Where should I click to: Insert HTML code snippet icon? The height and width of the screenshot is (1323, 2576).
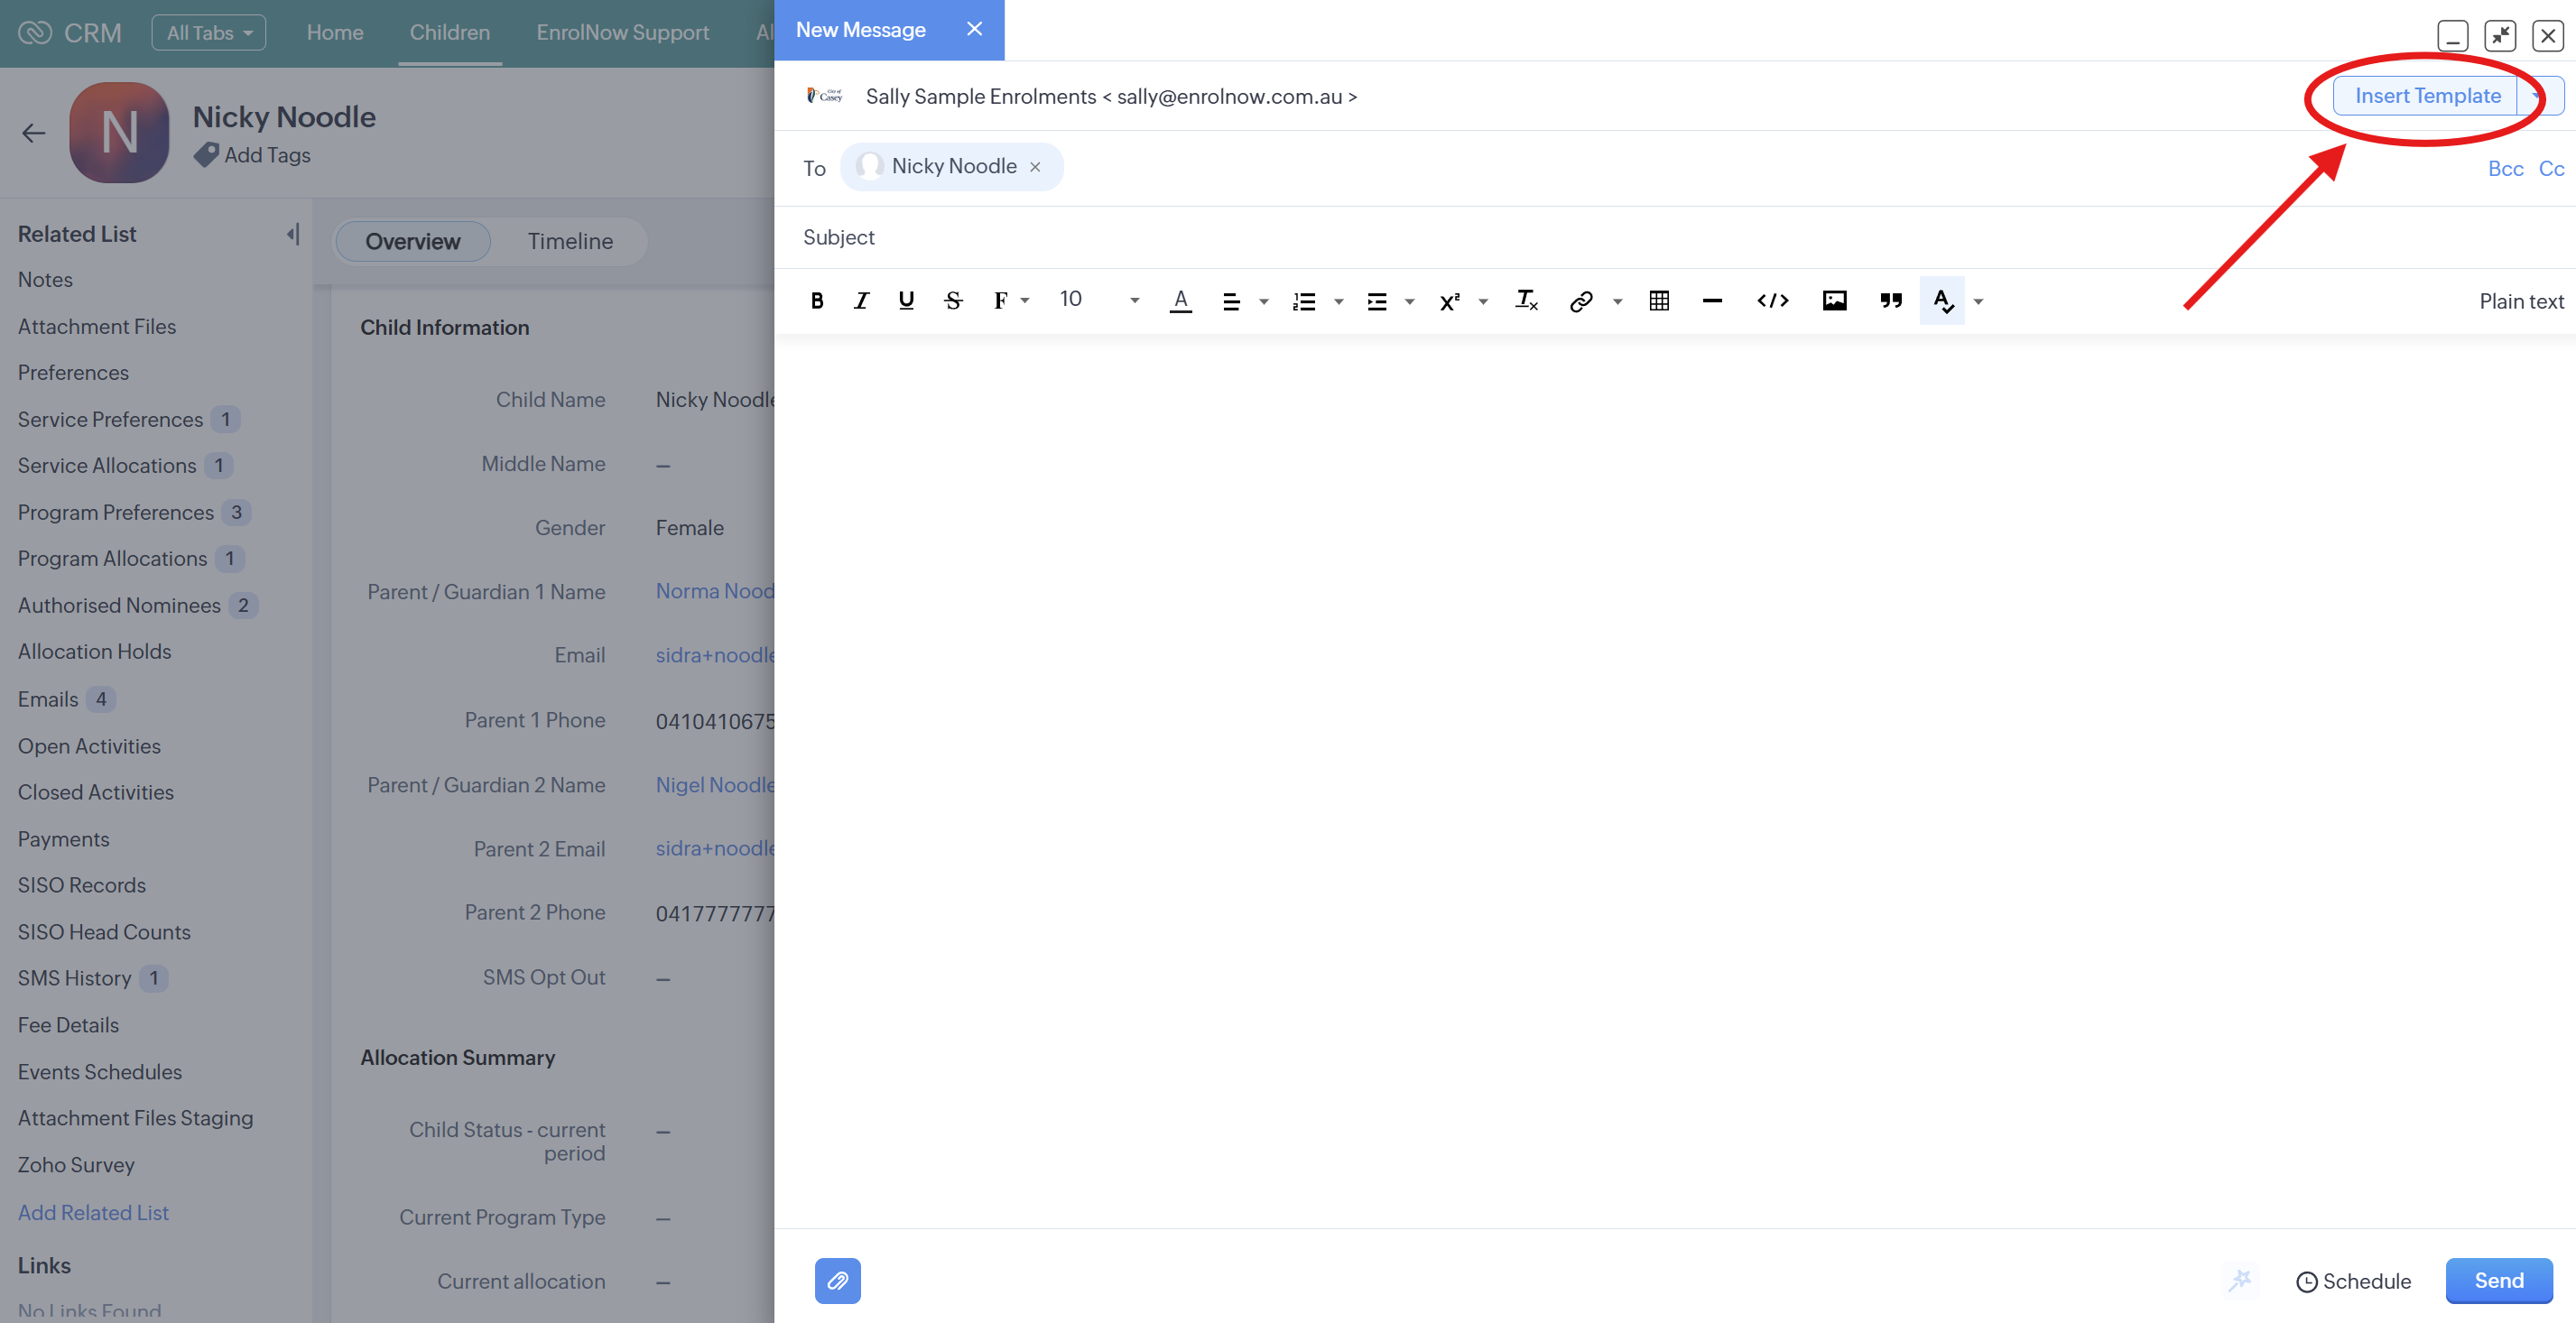coord(1772,300)
